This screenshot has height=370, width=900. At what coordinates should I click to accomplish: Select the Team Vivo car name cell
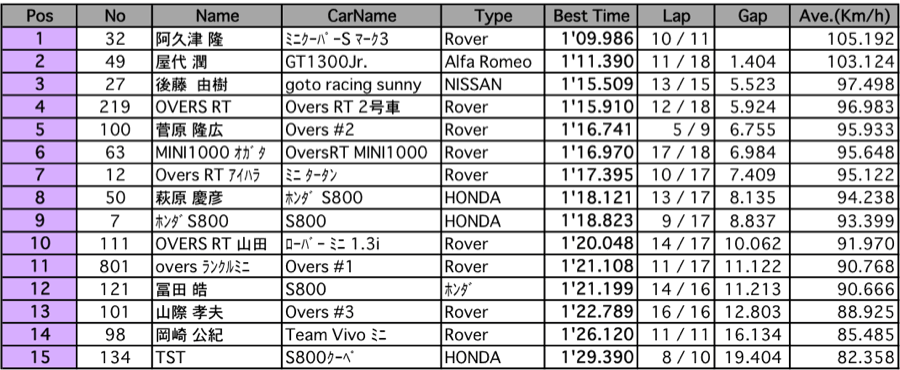point(362,334)
